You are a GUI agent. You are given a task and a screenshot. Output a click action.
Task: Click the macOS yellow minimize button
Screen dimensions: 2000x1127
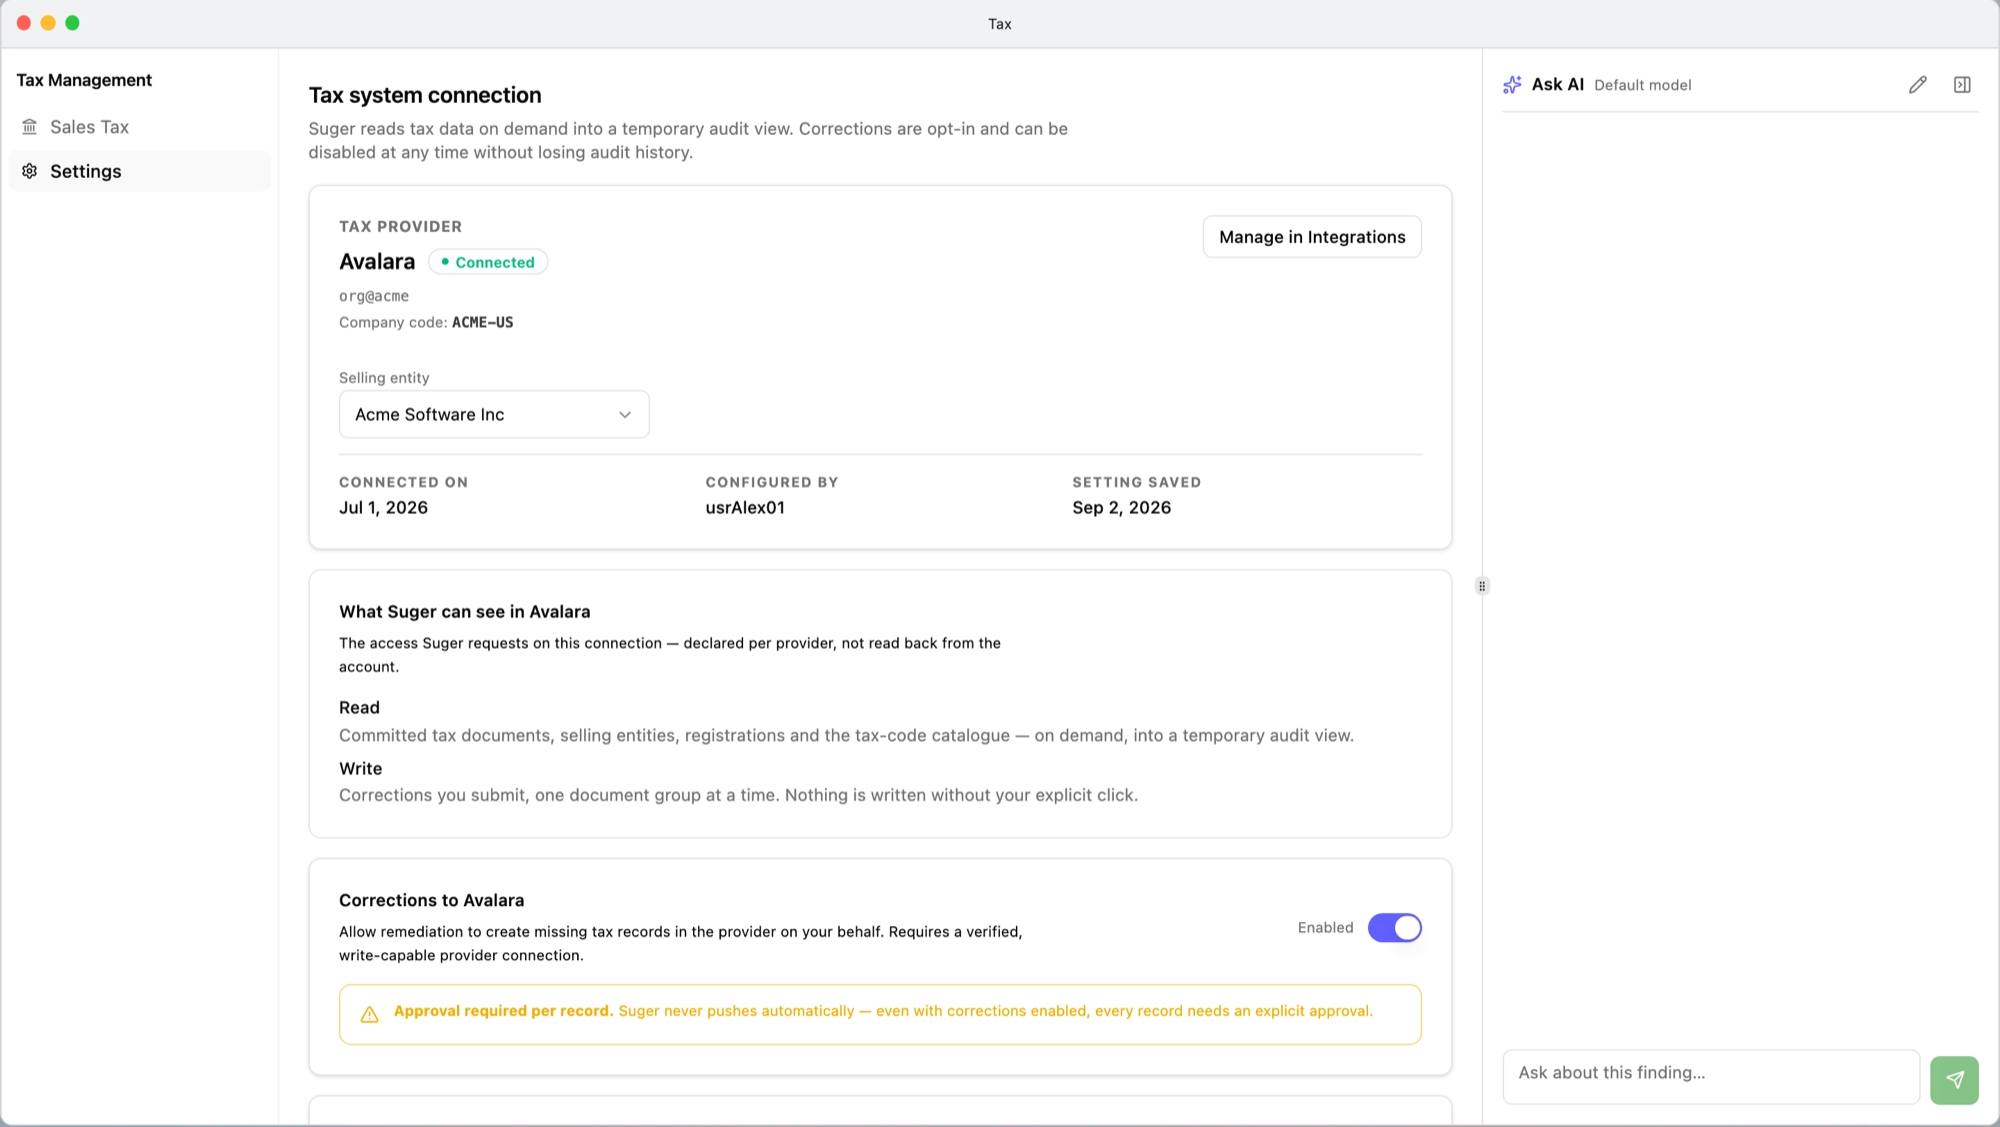click(48, 23)
